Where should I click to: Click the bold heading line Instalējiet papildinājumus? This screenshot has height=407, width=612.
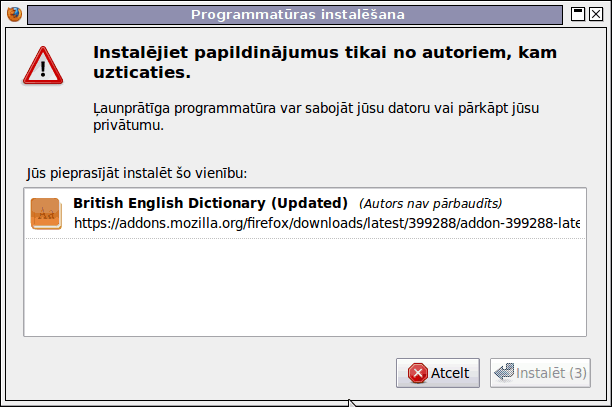pyautogui.click(x=325, y=52)
